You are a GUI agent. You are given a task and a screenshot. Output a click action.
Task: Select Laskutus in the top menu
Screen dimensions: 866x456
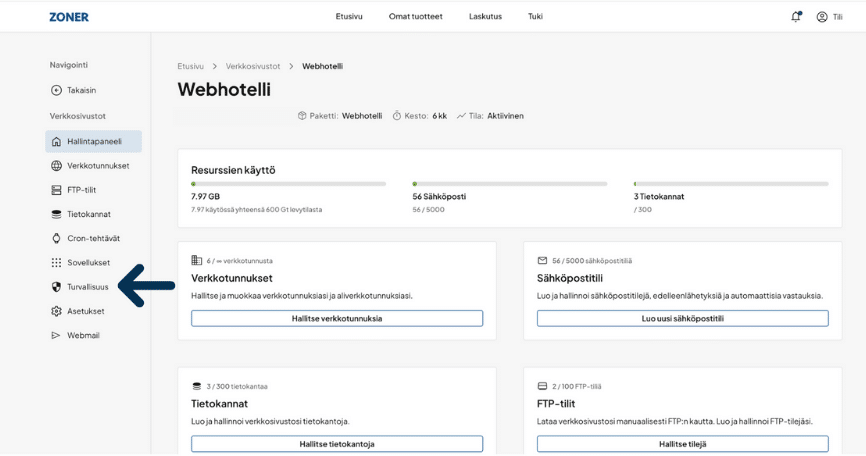485,17
